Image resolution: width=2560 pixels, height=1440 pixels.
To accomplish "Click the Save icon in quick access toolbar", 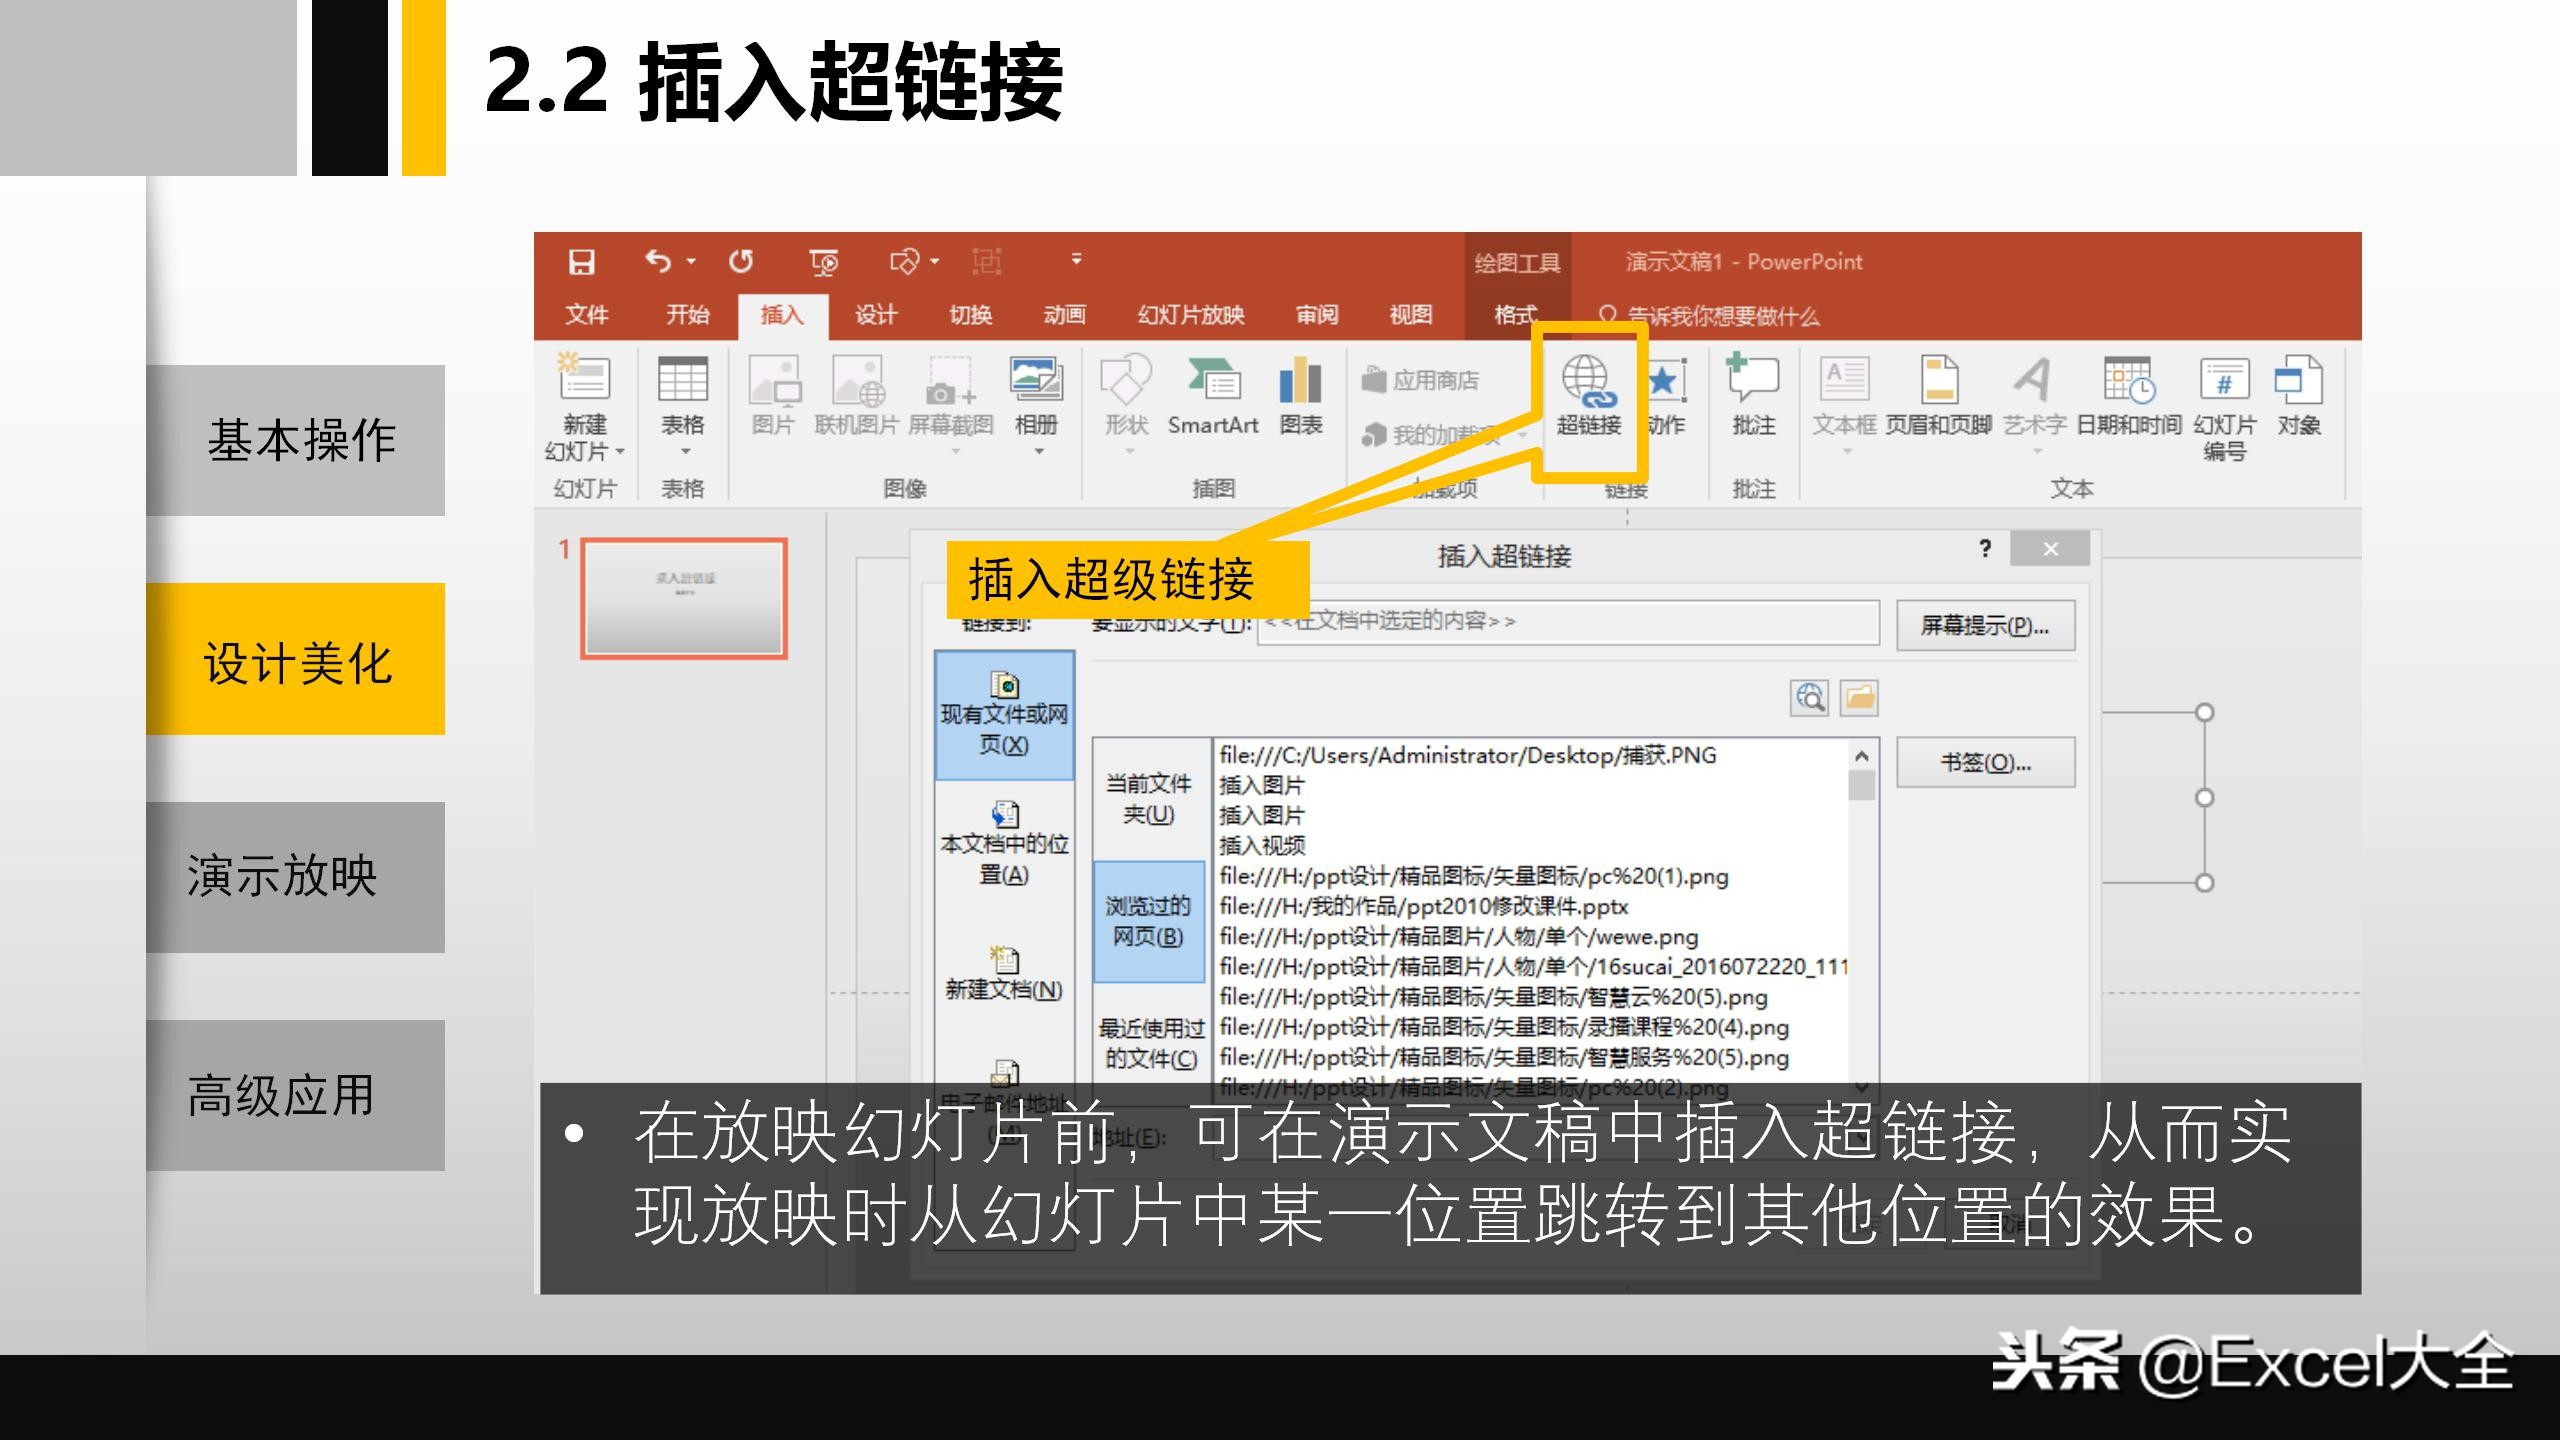I will [583, 261].
